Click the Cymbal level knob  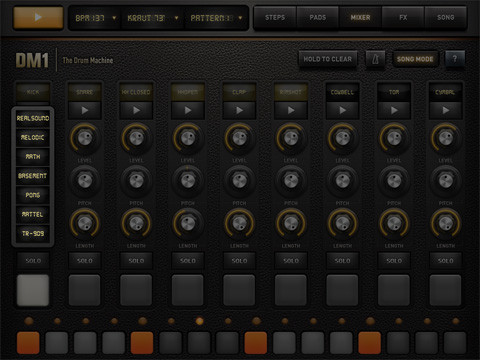446,138
